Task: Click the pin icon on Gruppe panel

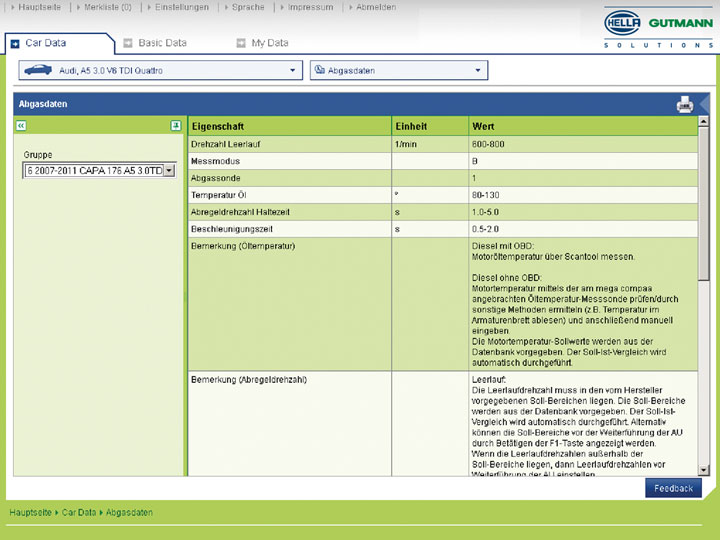Action: point(176,126)
